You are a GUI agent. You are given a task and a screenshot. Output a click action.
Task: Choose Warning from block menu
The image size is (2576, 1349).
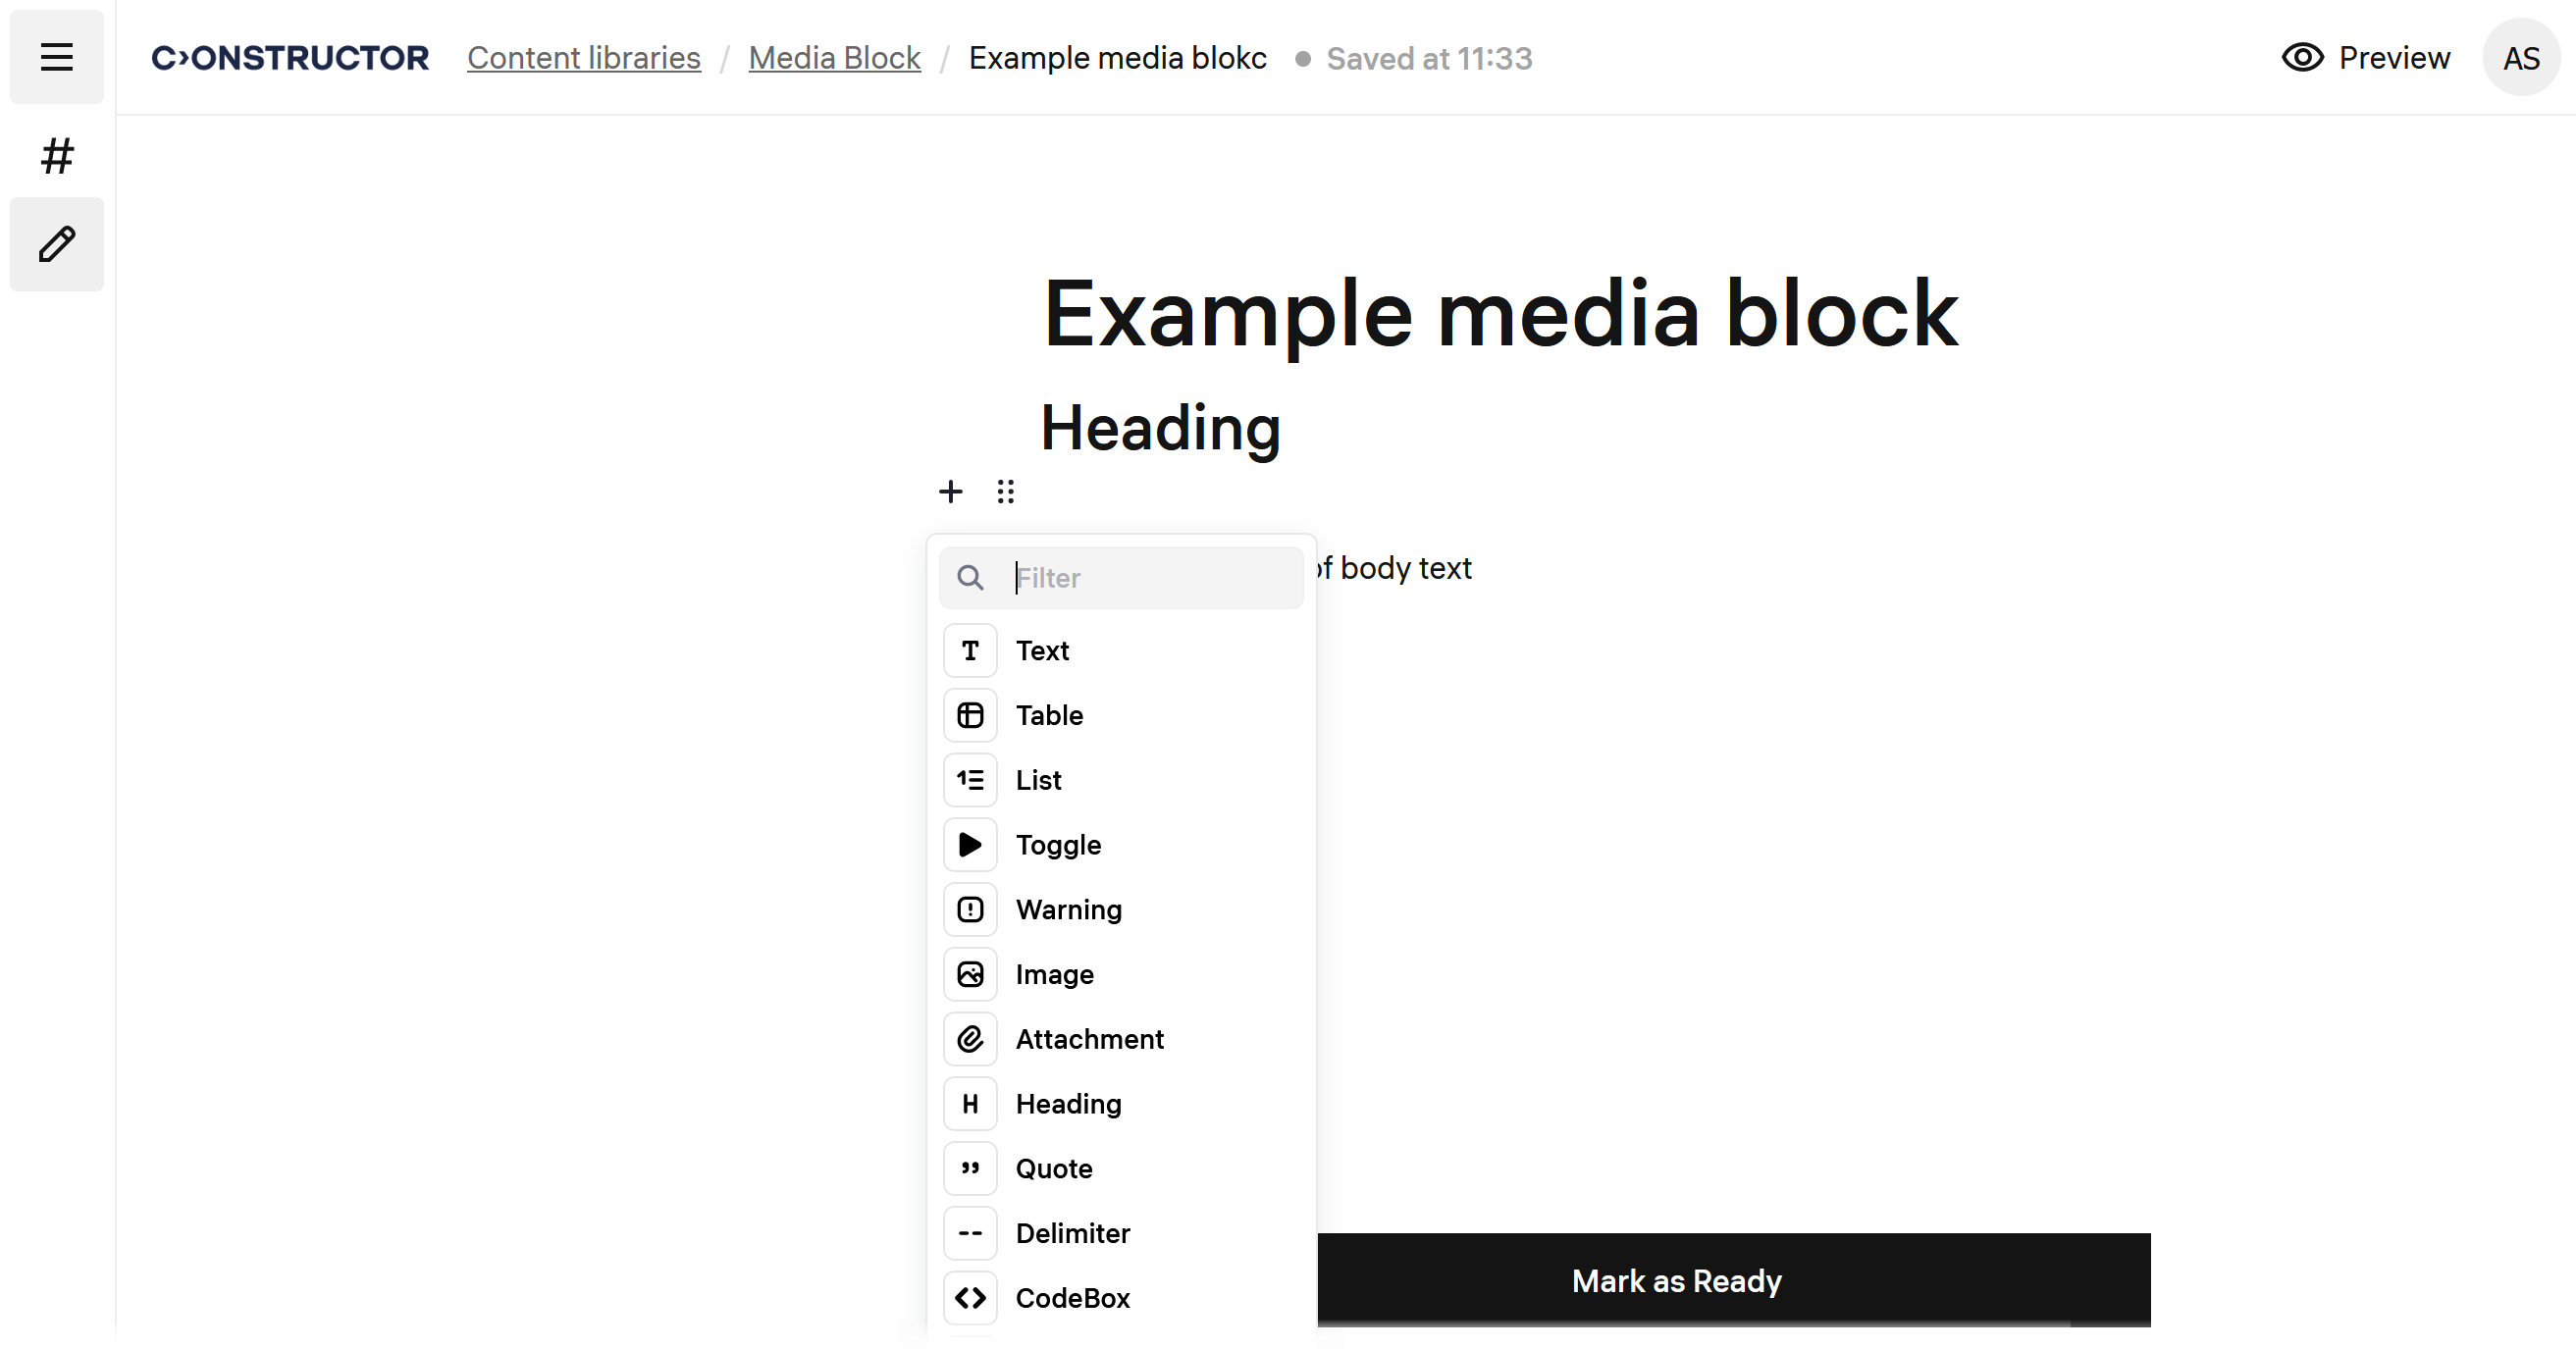tap(1068, 910)
